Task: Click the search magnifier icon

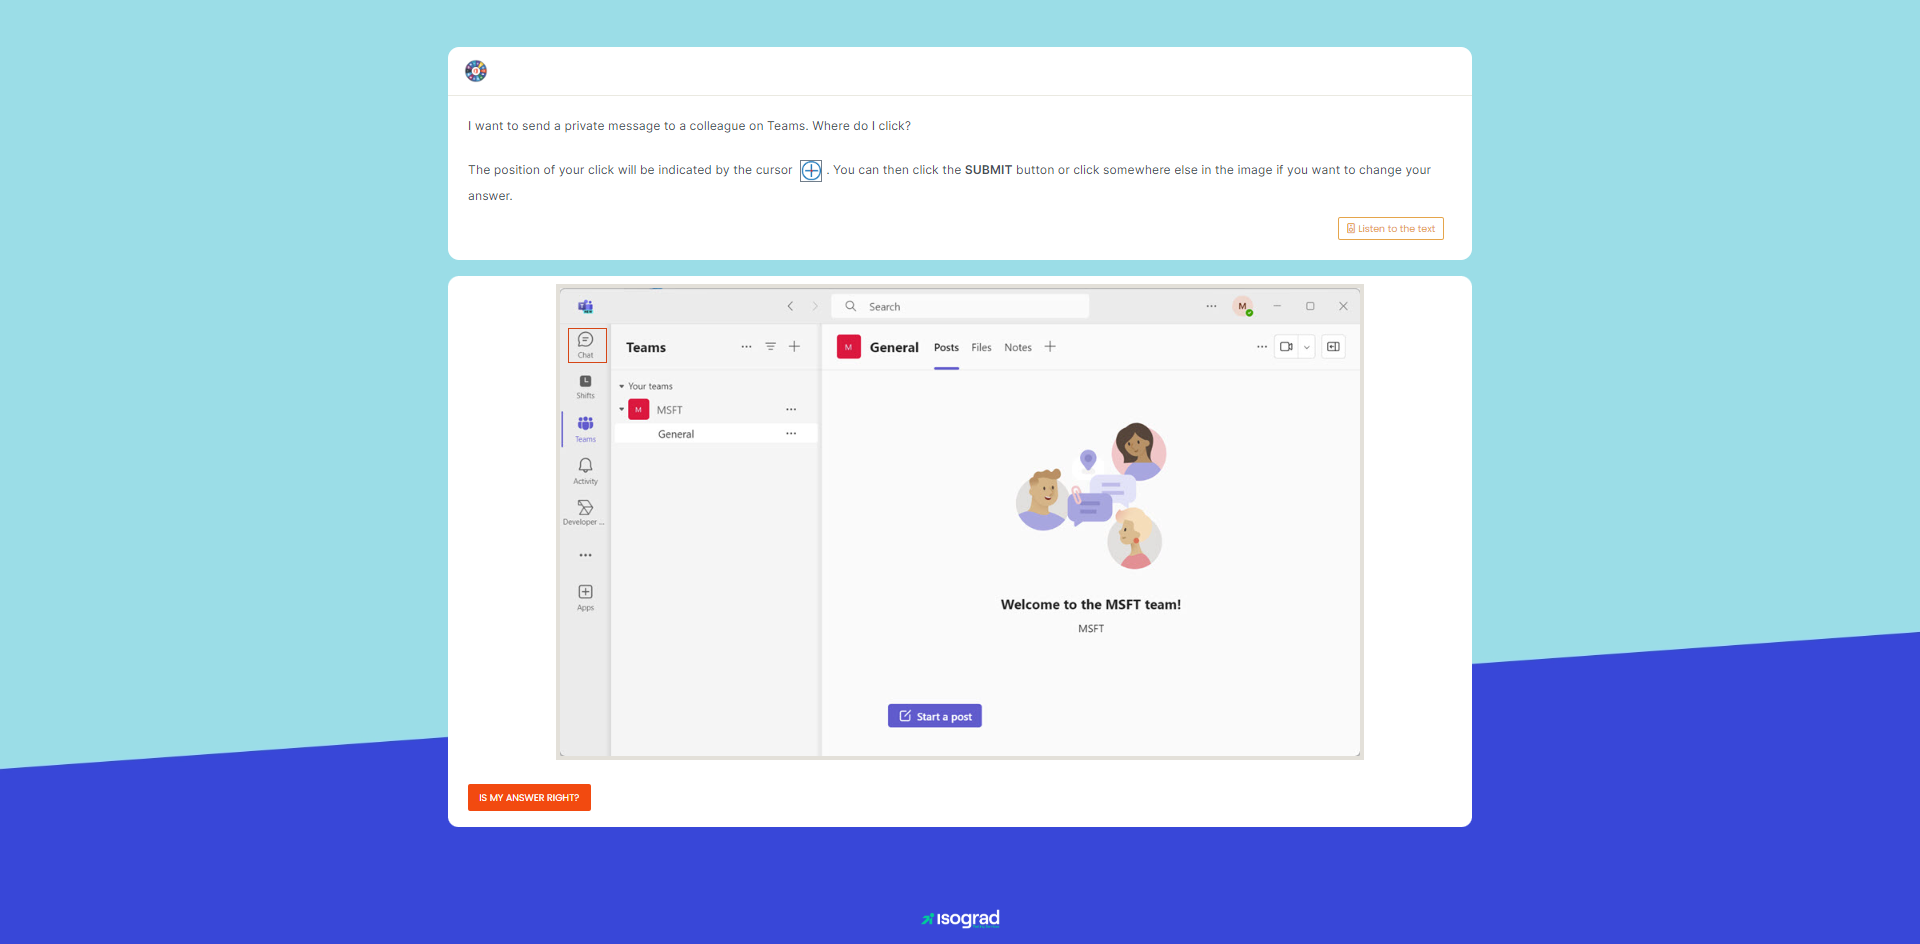Action: [851, 306]
